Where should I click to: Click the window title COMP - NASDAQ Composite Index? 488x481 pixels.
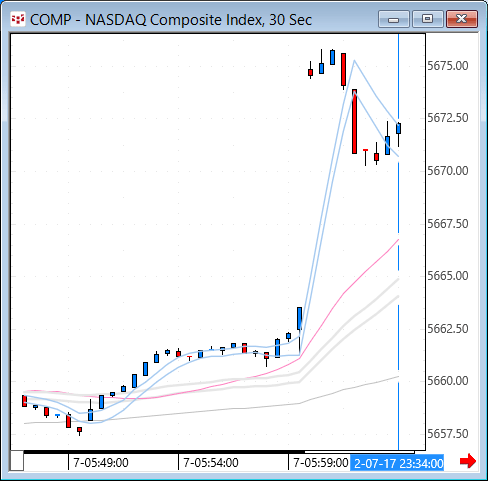point(171,20)
